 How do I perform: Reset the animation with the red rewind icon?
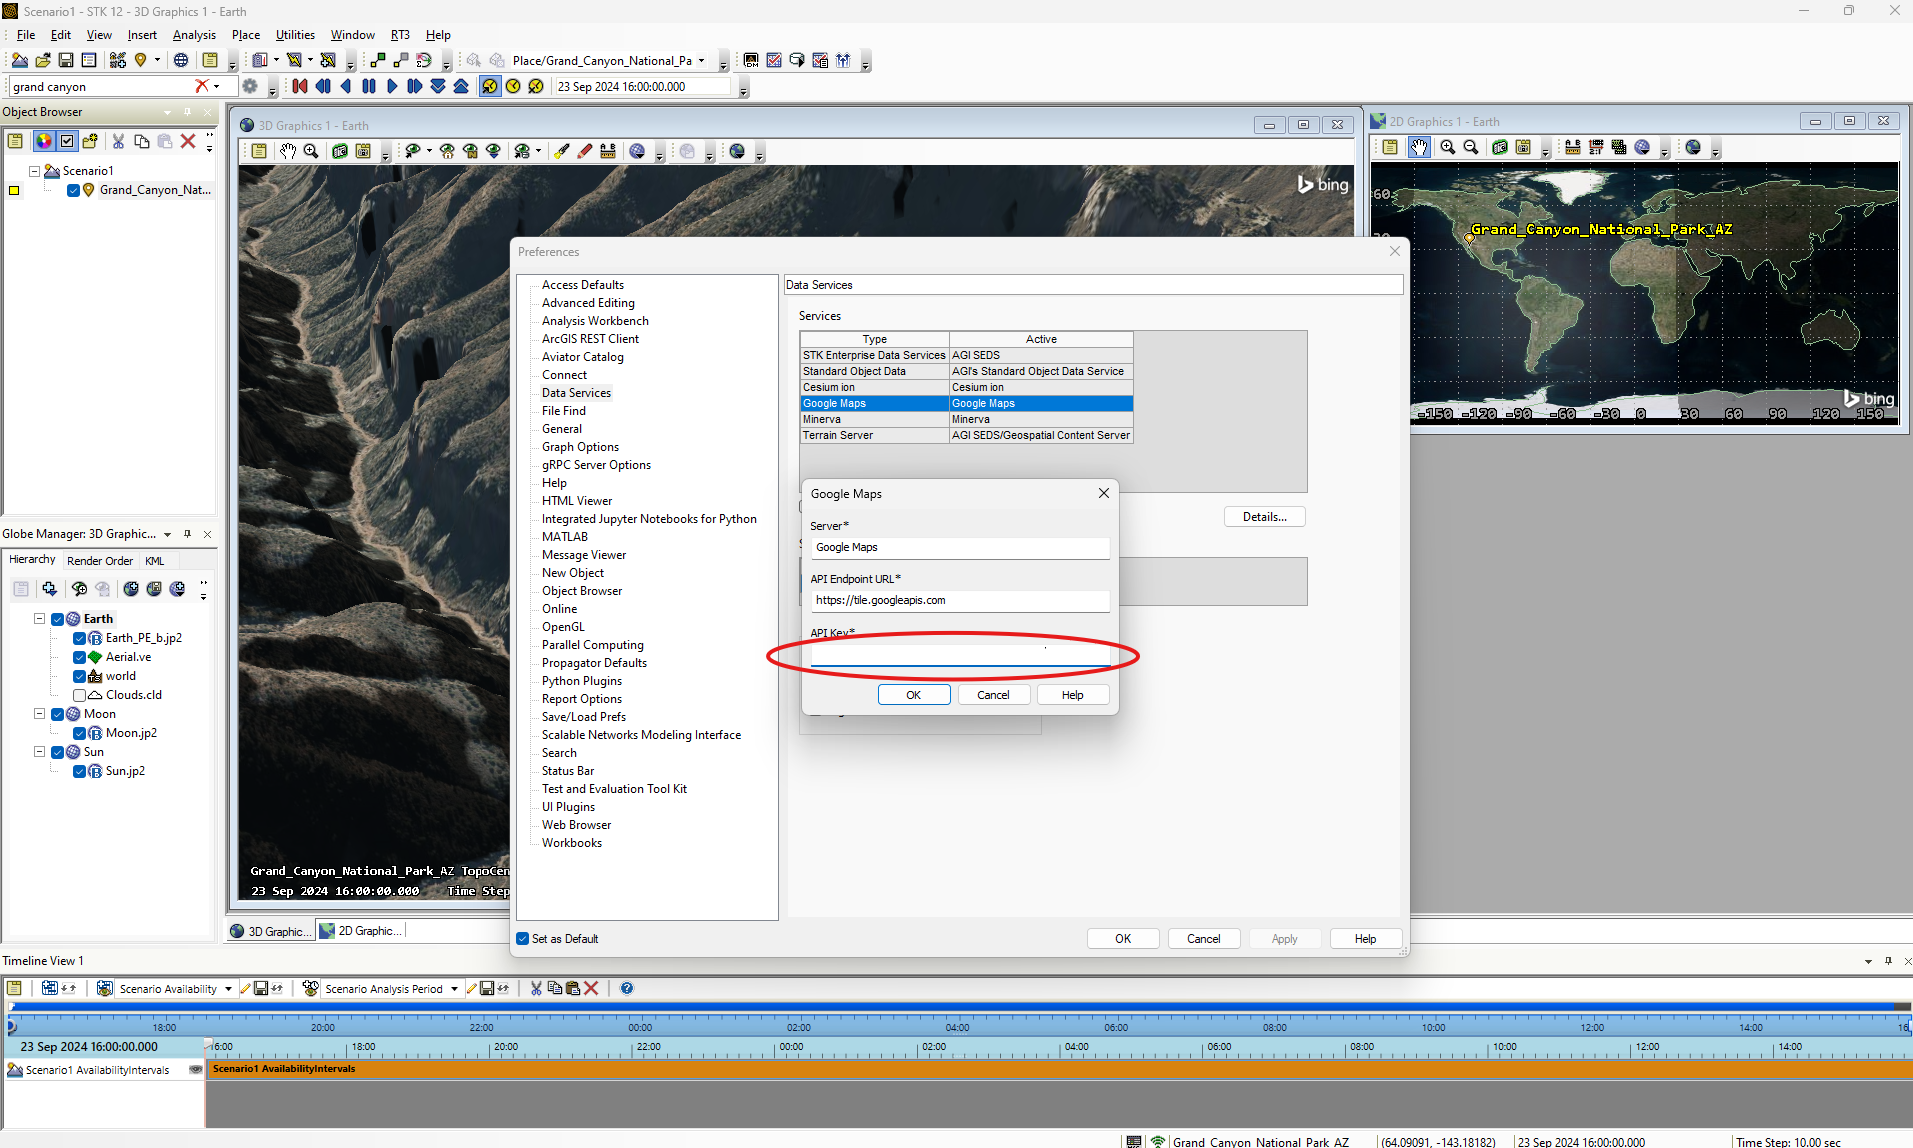tap(300, 87)
